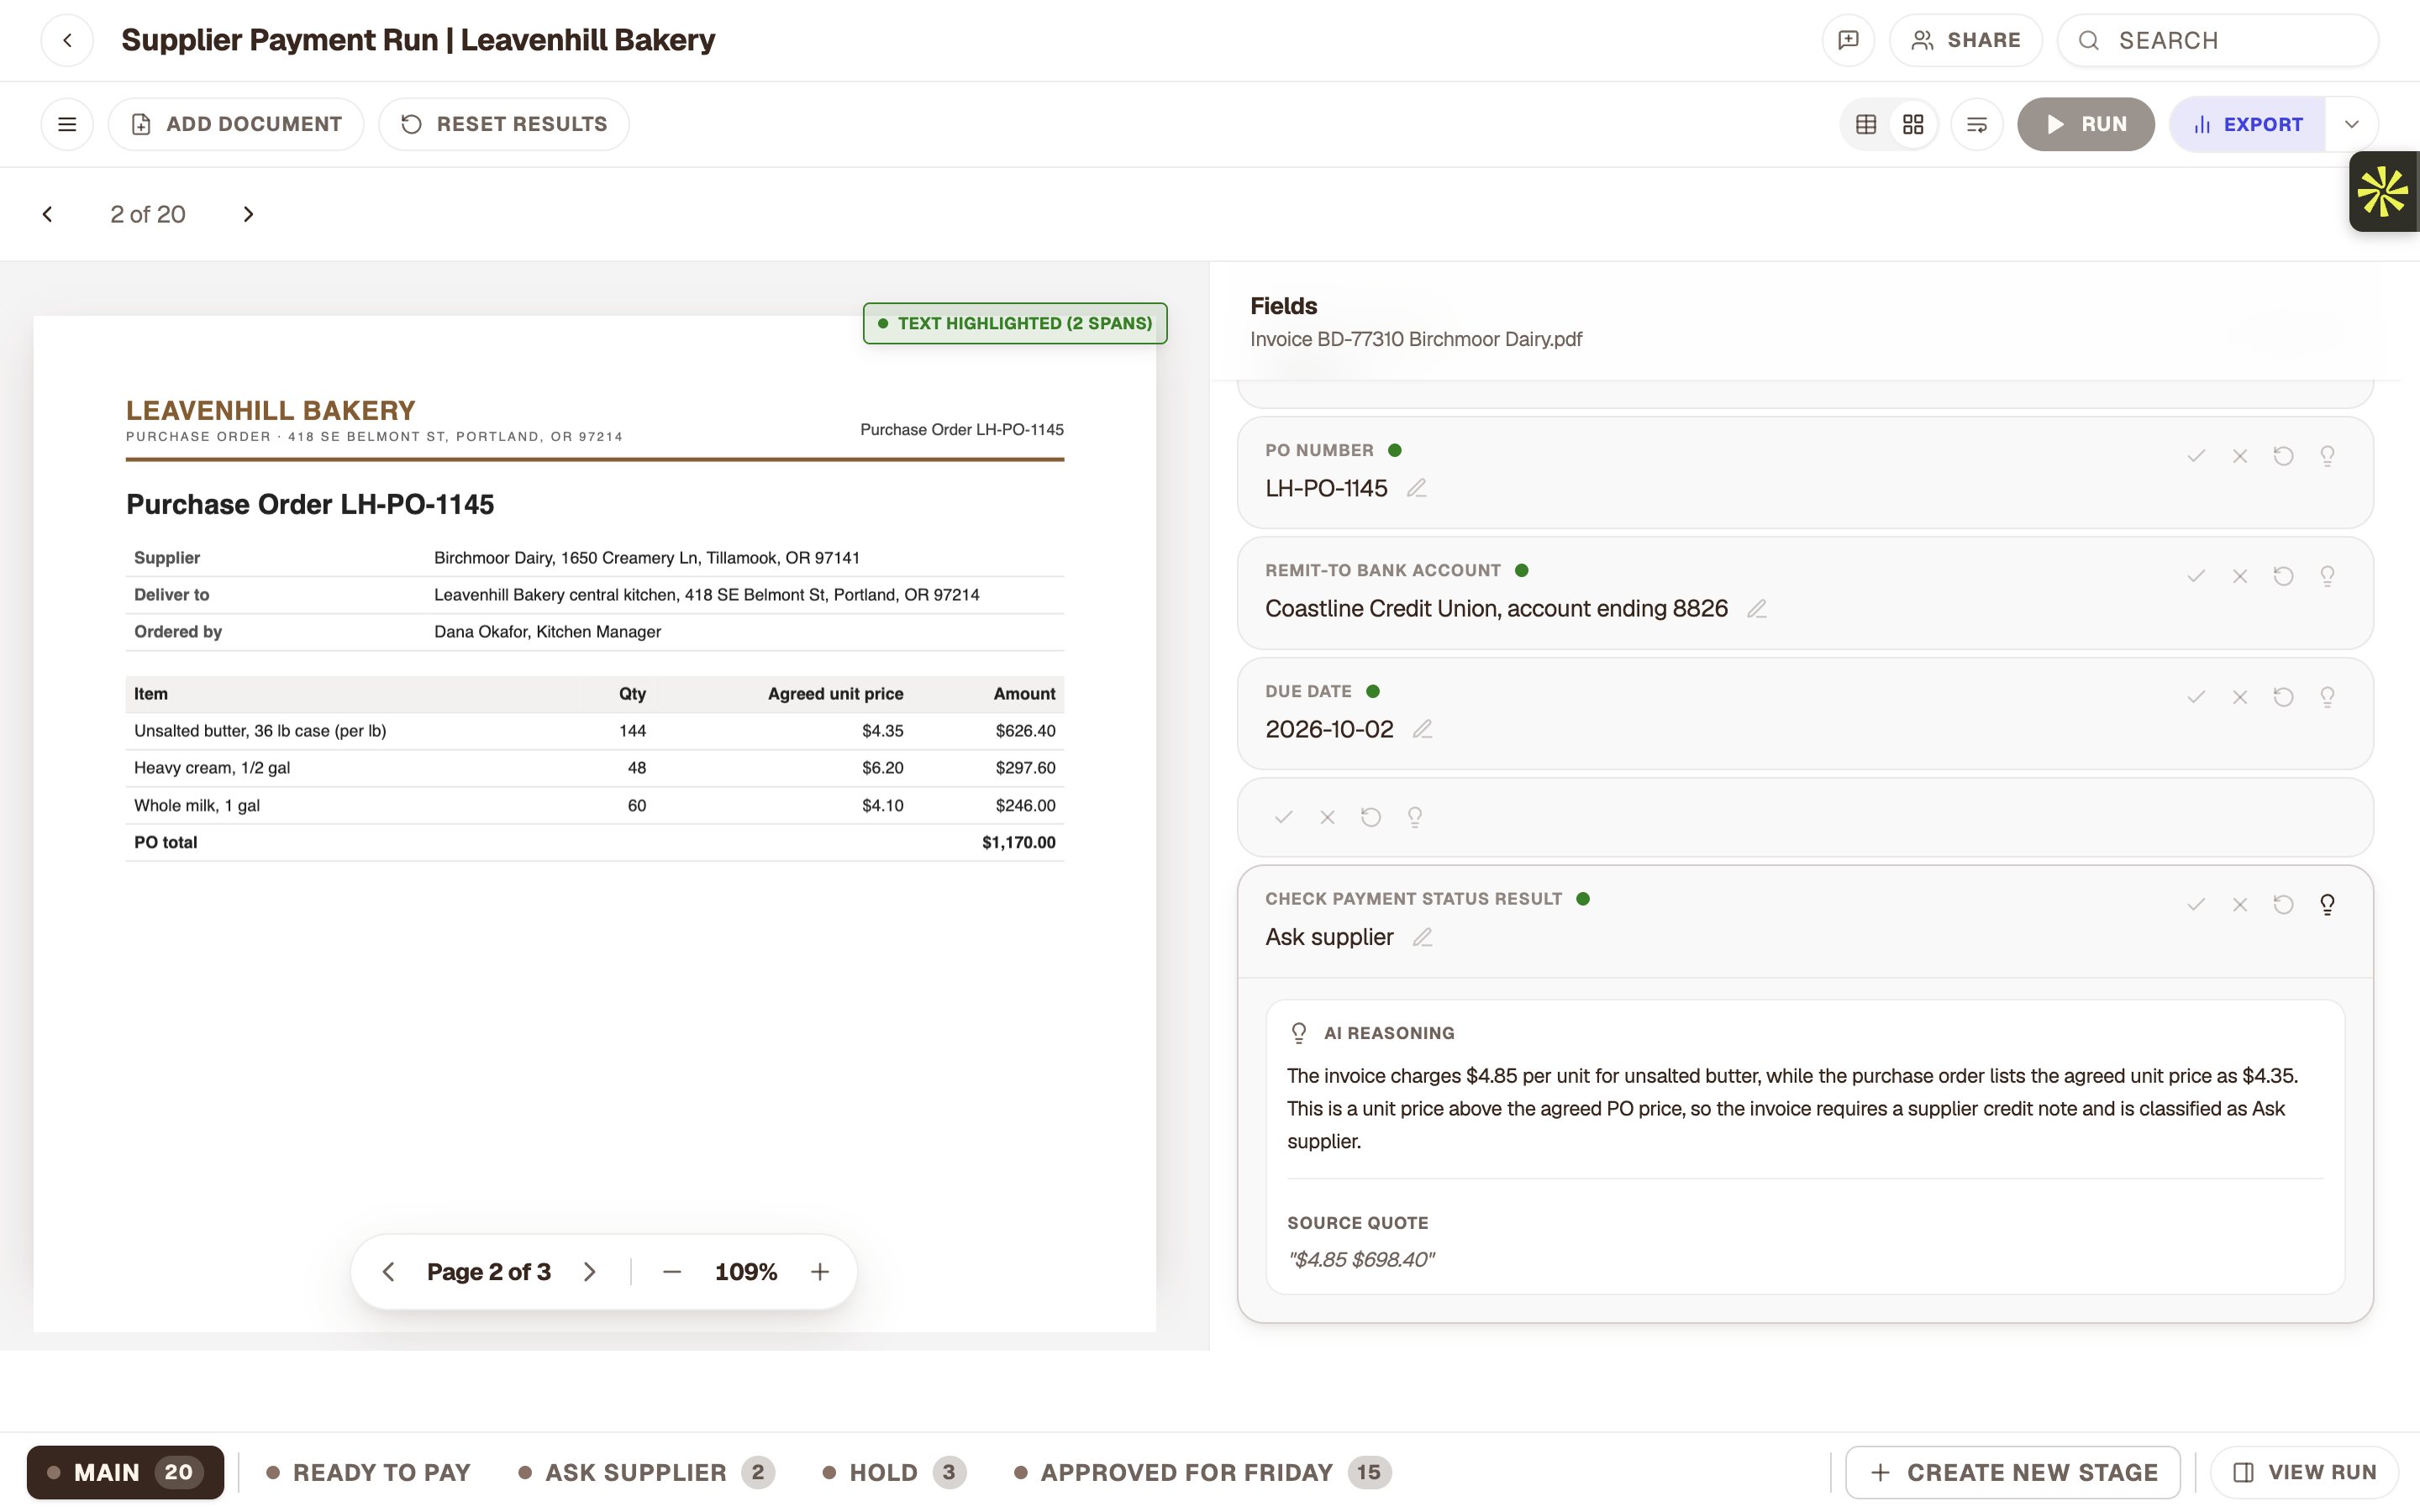Focus the Search field
The height and width of the screenshot is (1512, 2420).
click(x=2217, y=40)
